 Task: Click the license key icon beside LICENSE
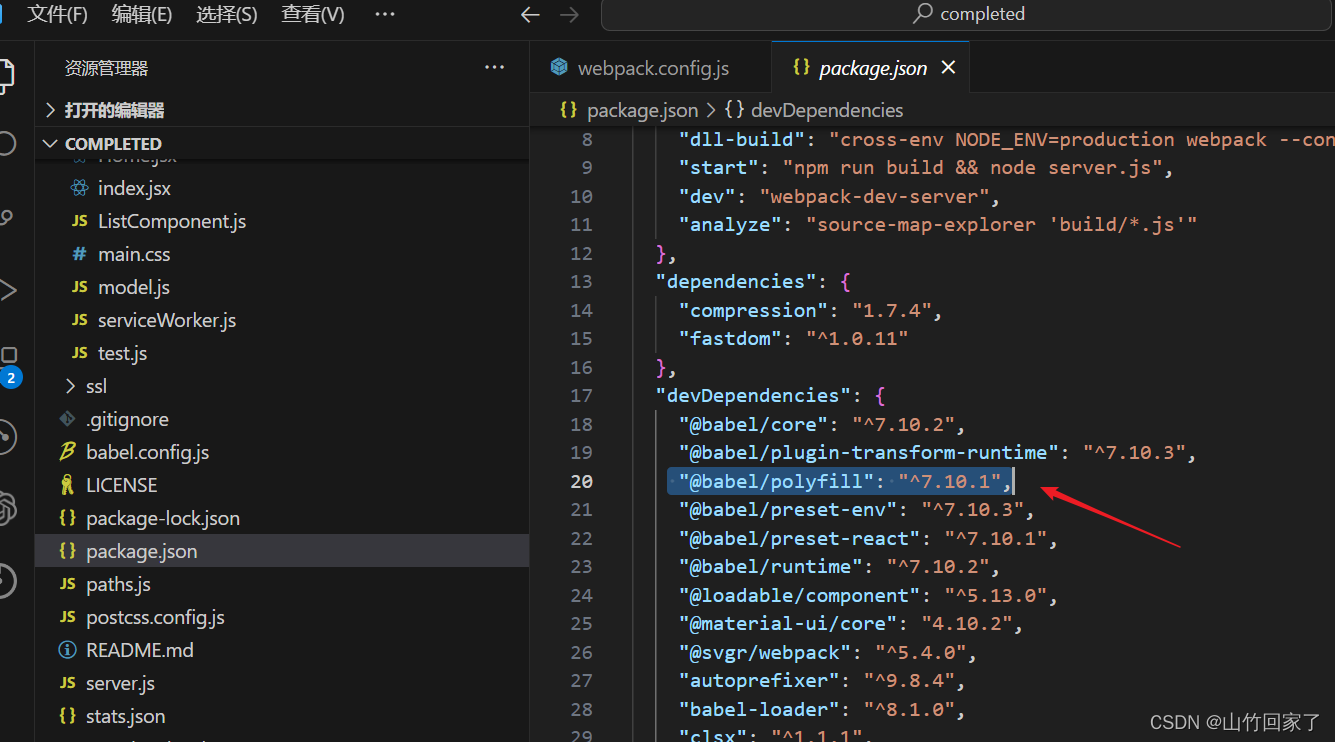[67, 485]
